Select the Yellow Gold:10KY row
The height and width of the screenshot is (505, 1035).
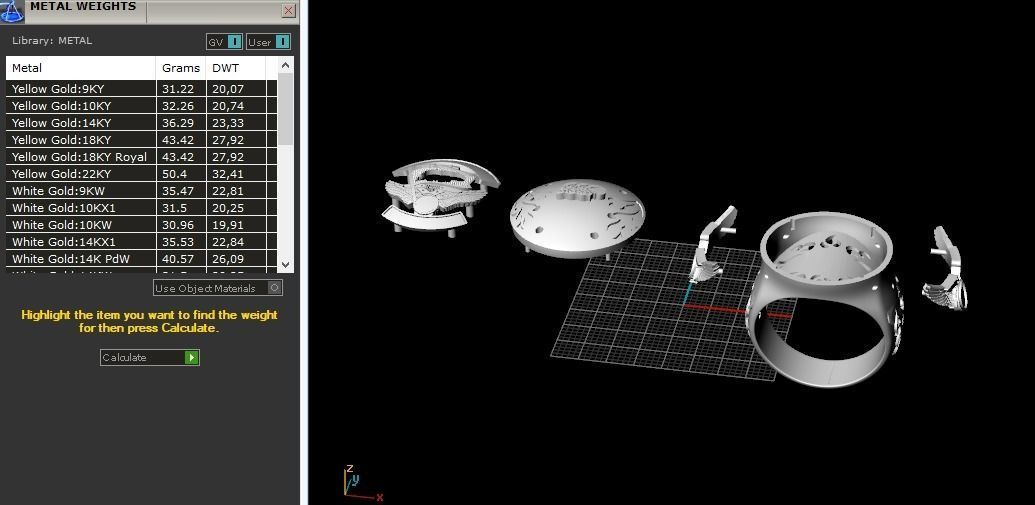tap(141, 106)
